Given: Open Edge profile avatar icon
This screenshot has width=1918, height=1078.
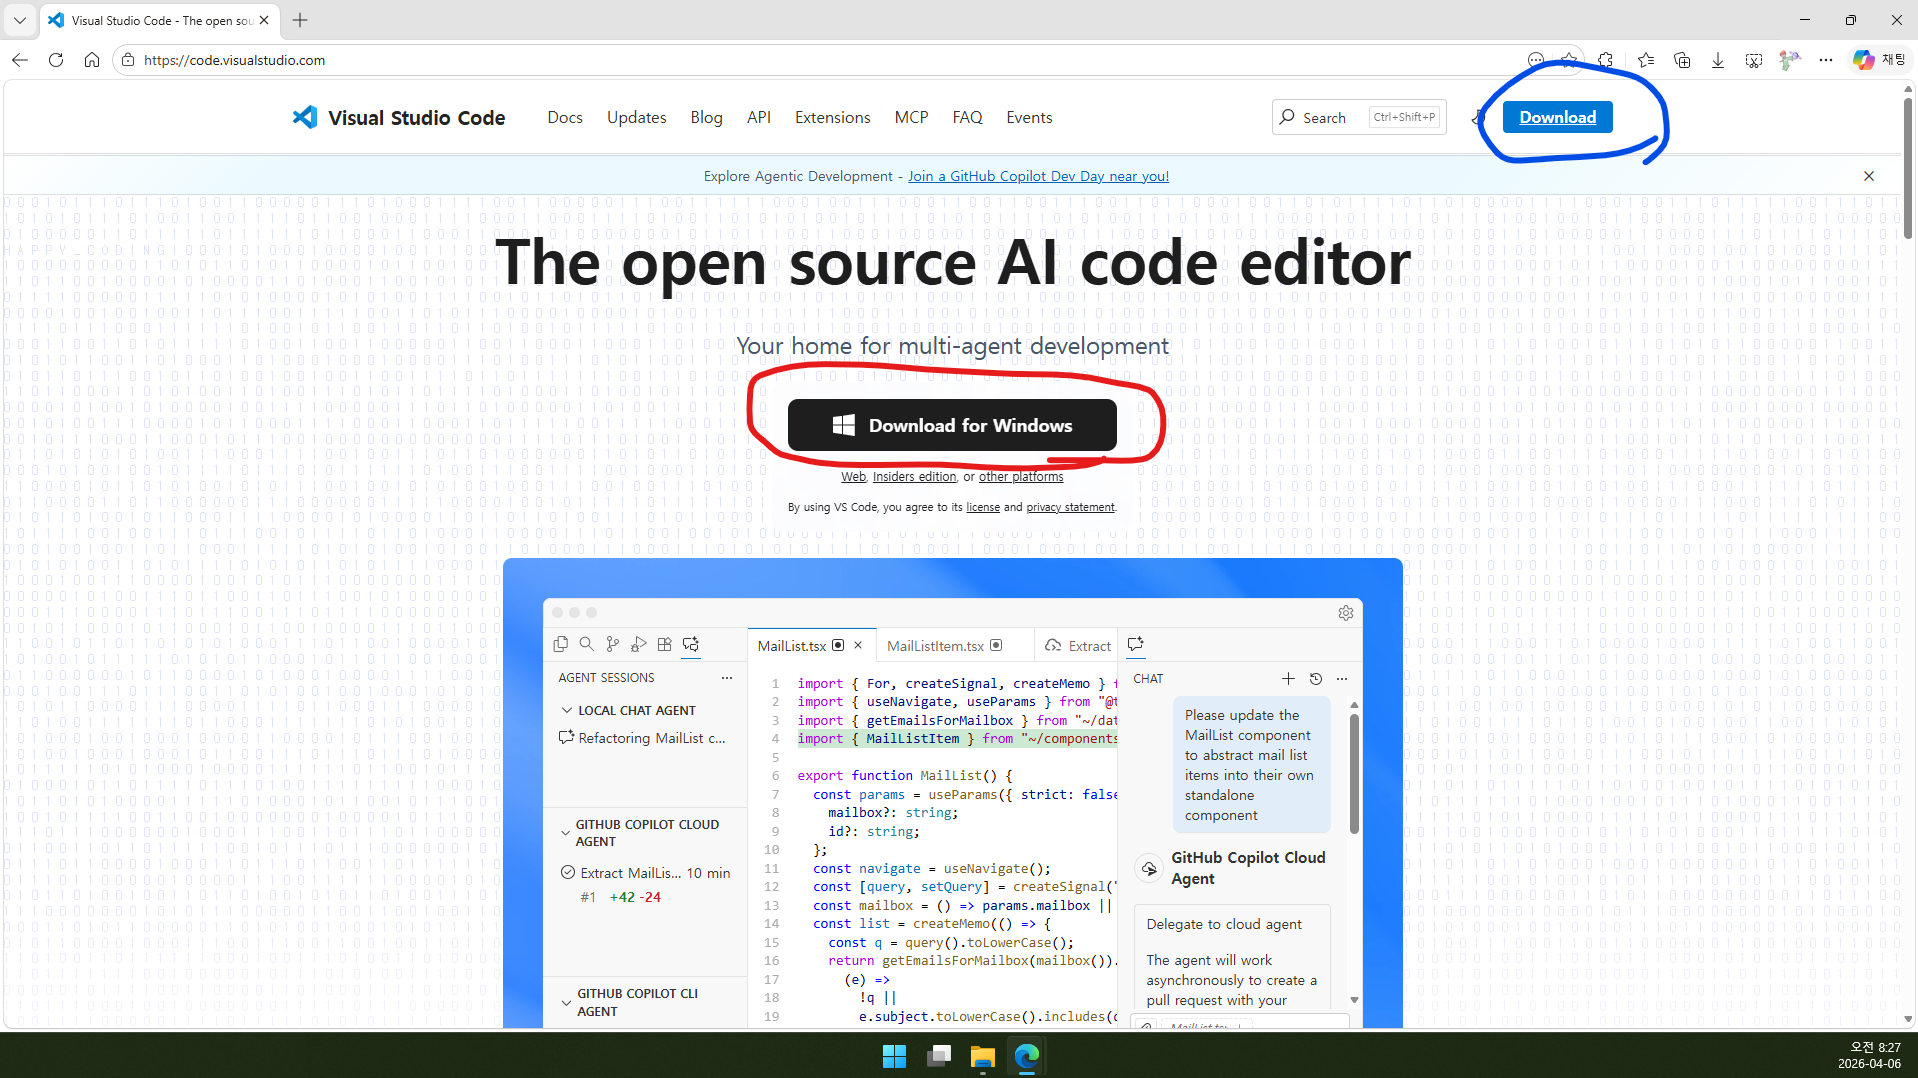Looking at the screenshot, I should coord(1790,60).
